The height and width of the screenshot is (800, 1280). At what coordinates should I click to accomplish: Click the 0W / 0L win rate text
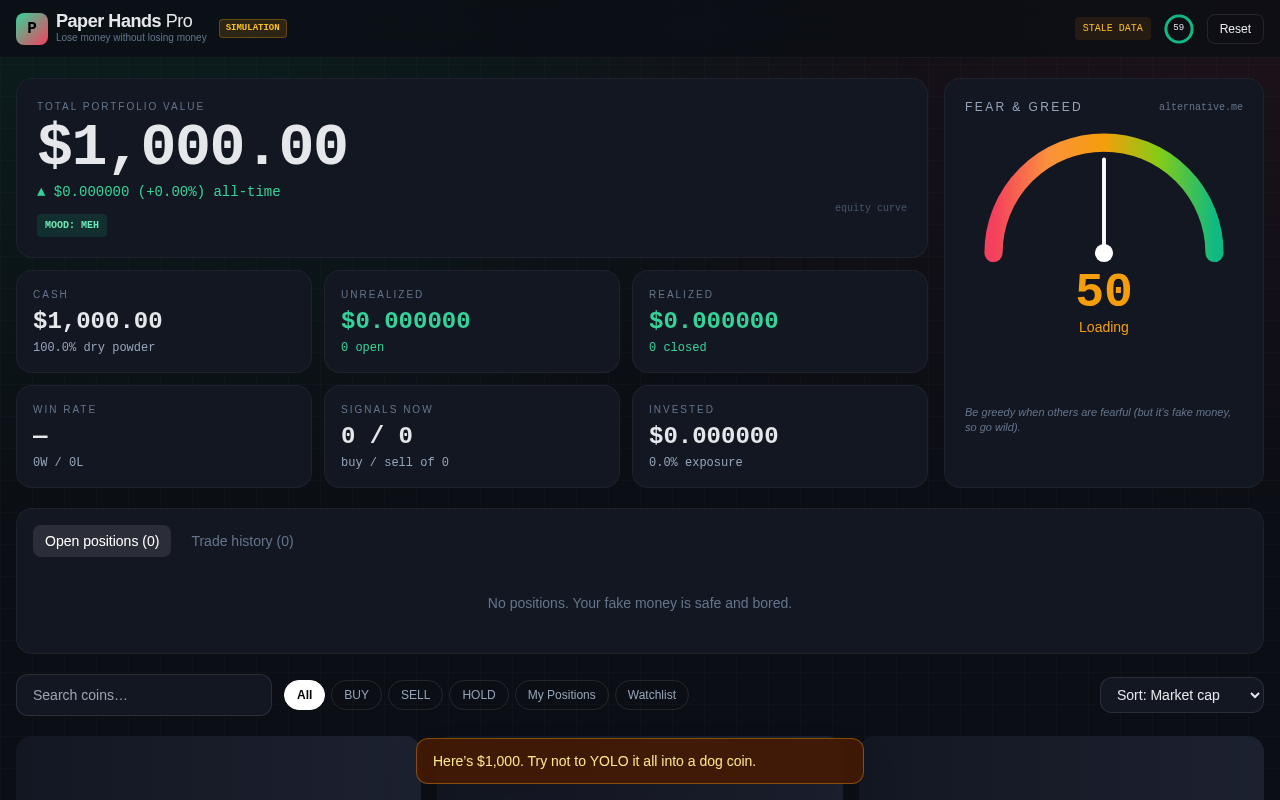point(58,463)
